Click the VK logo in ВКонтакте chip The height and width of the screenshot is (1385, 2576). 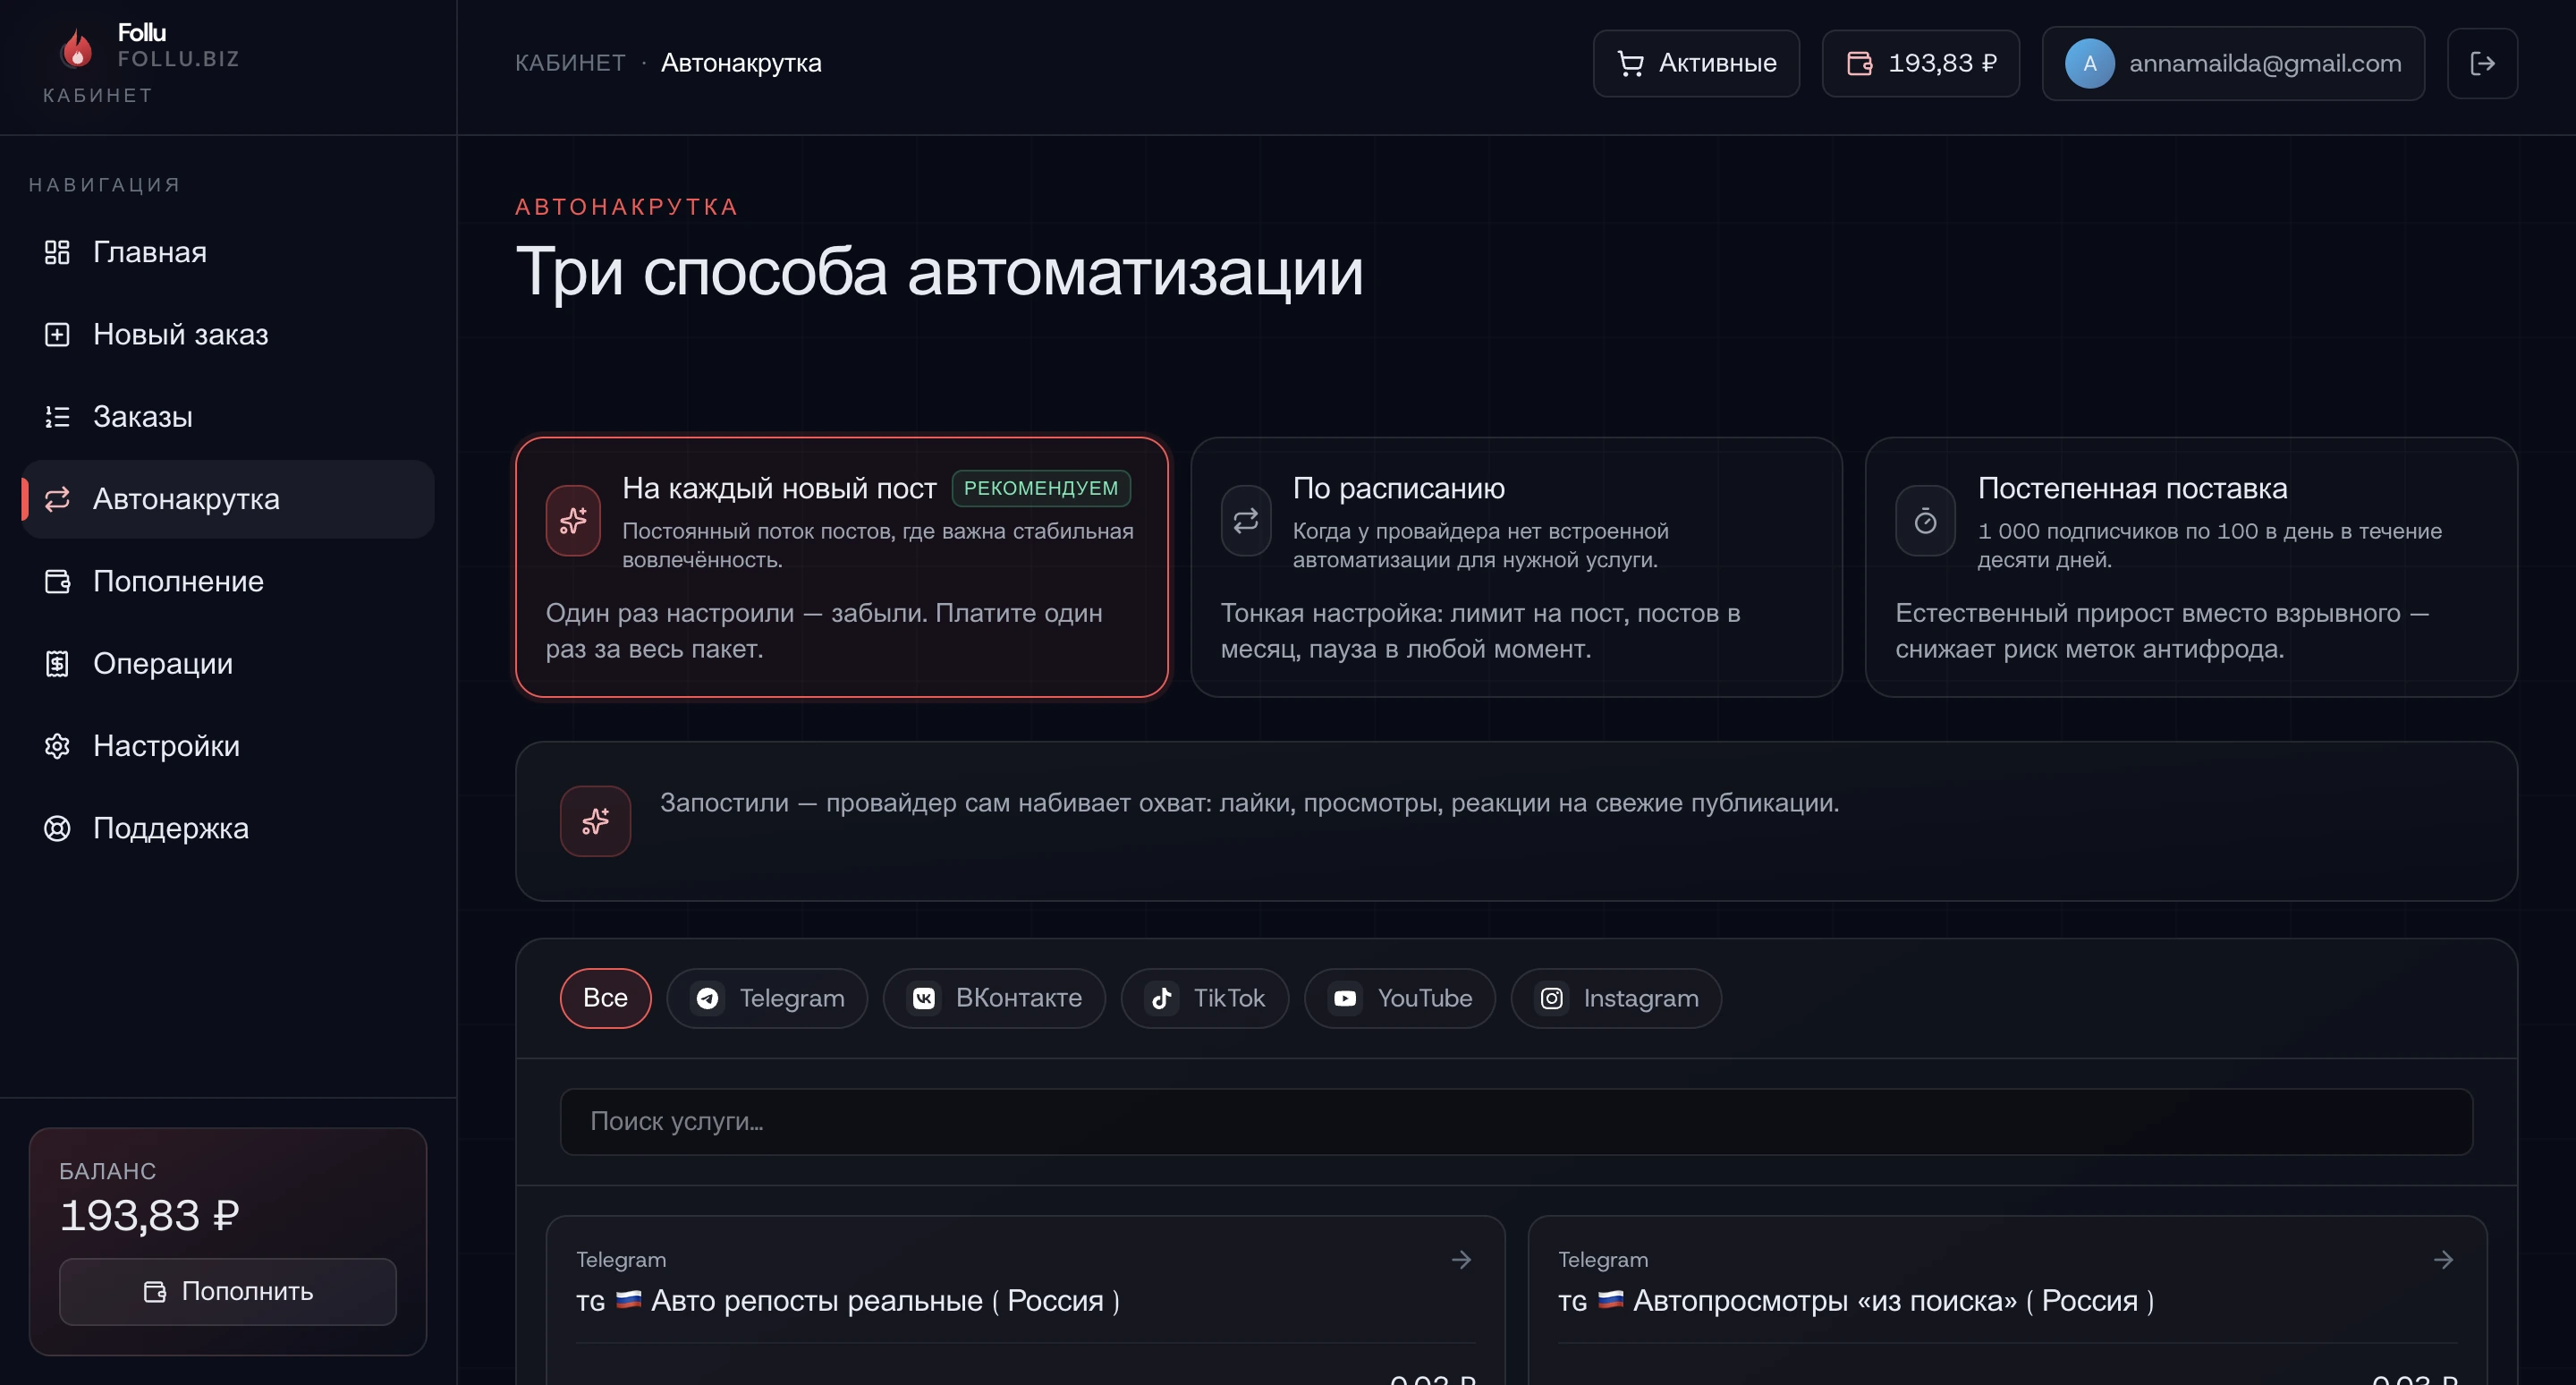[924, 998]
